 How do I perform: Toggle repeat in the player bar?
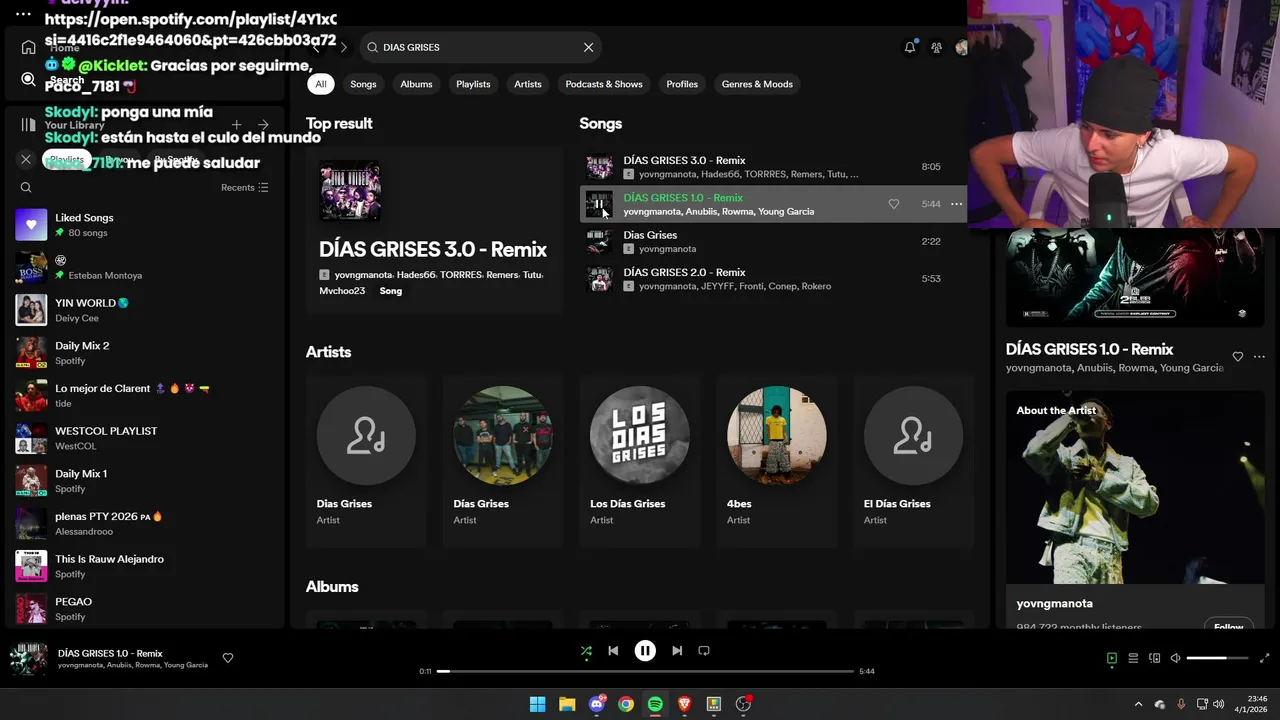[704, 651]
